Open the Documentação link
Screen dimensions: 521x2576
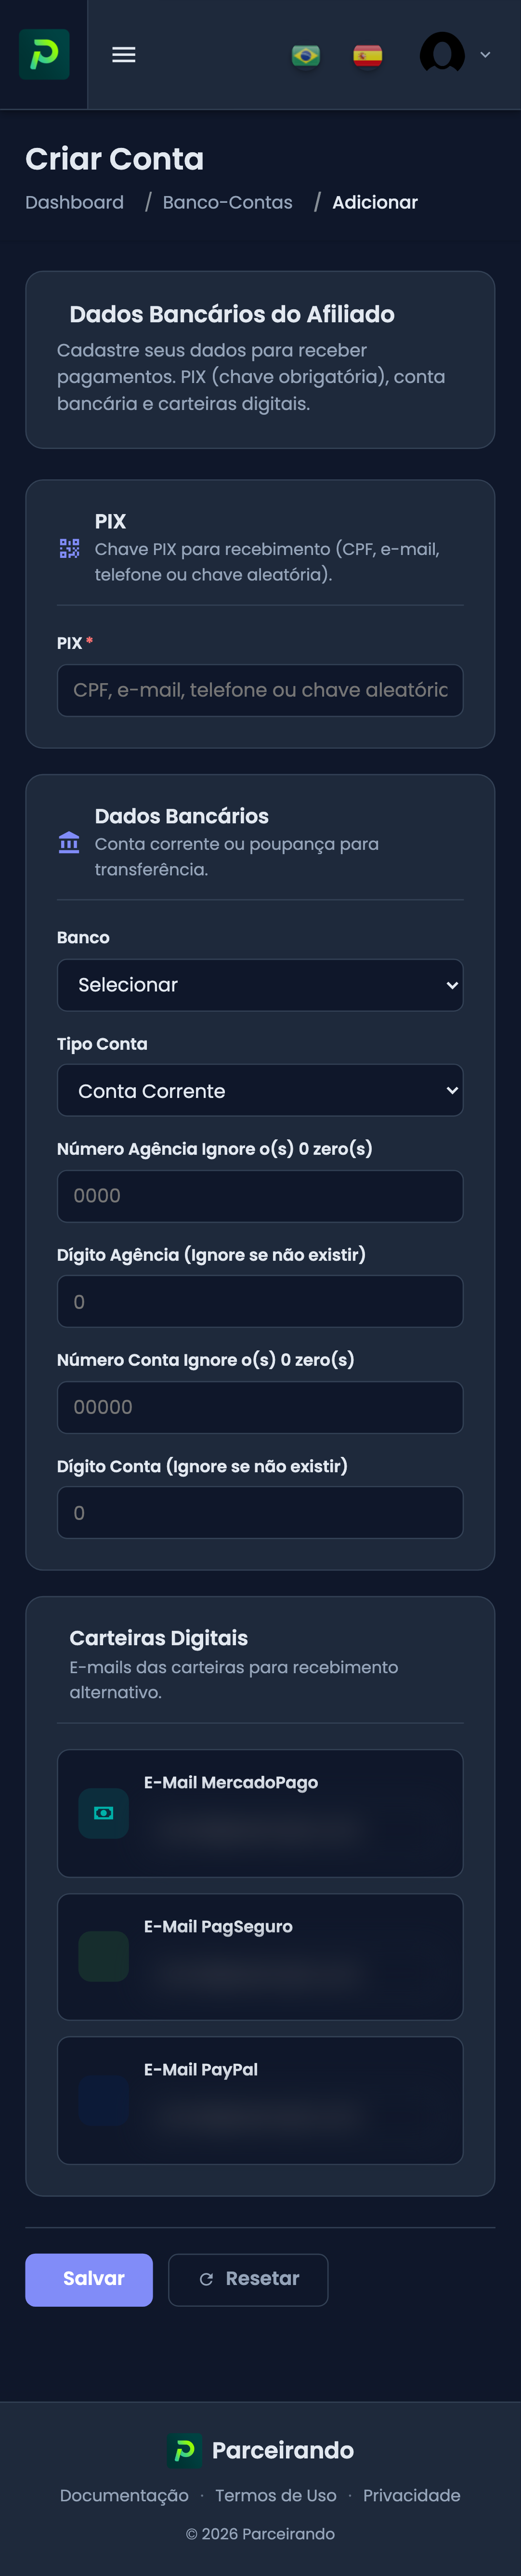coord(124,2496)
